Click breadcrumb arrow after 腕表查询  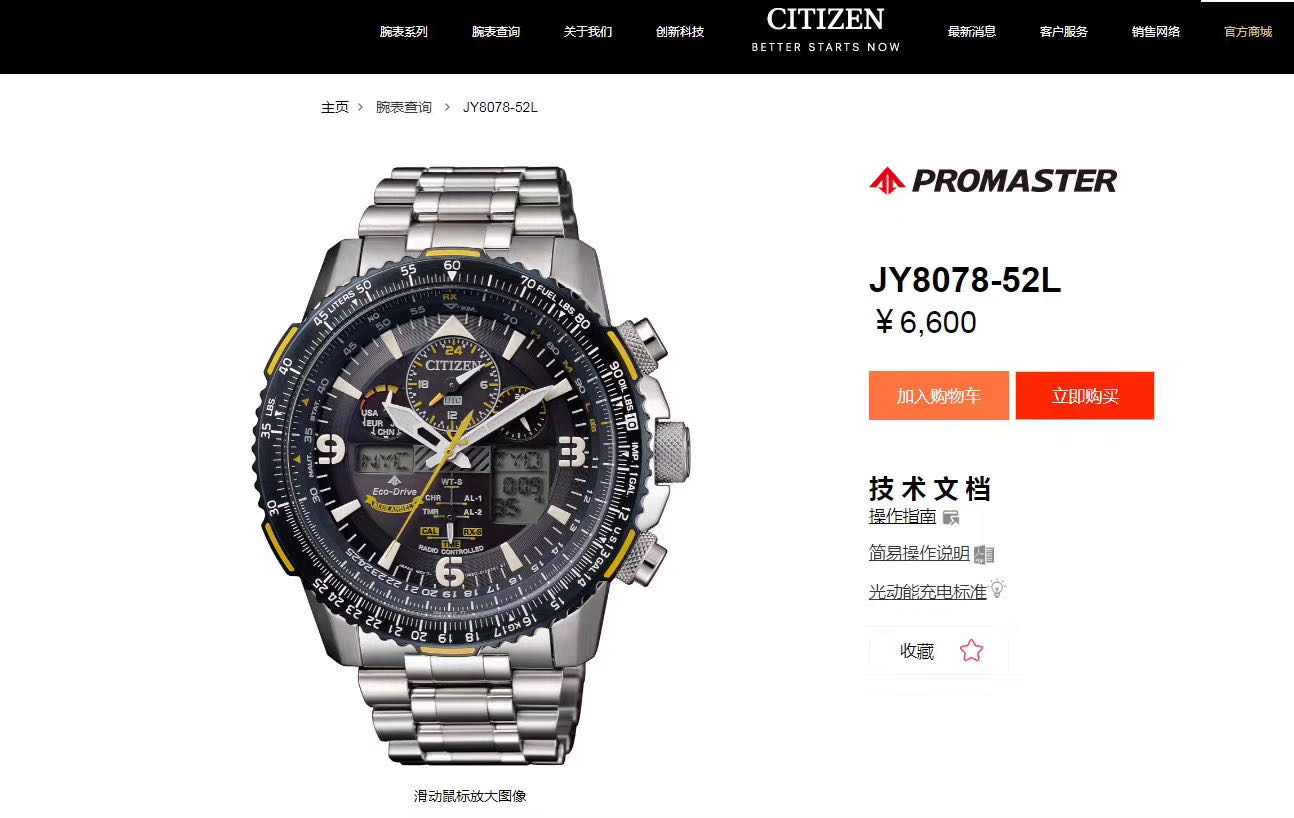[x=447, y=107]
